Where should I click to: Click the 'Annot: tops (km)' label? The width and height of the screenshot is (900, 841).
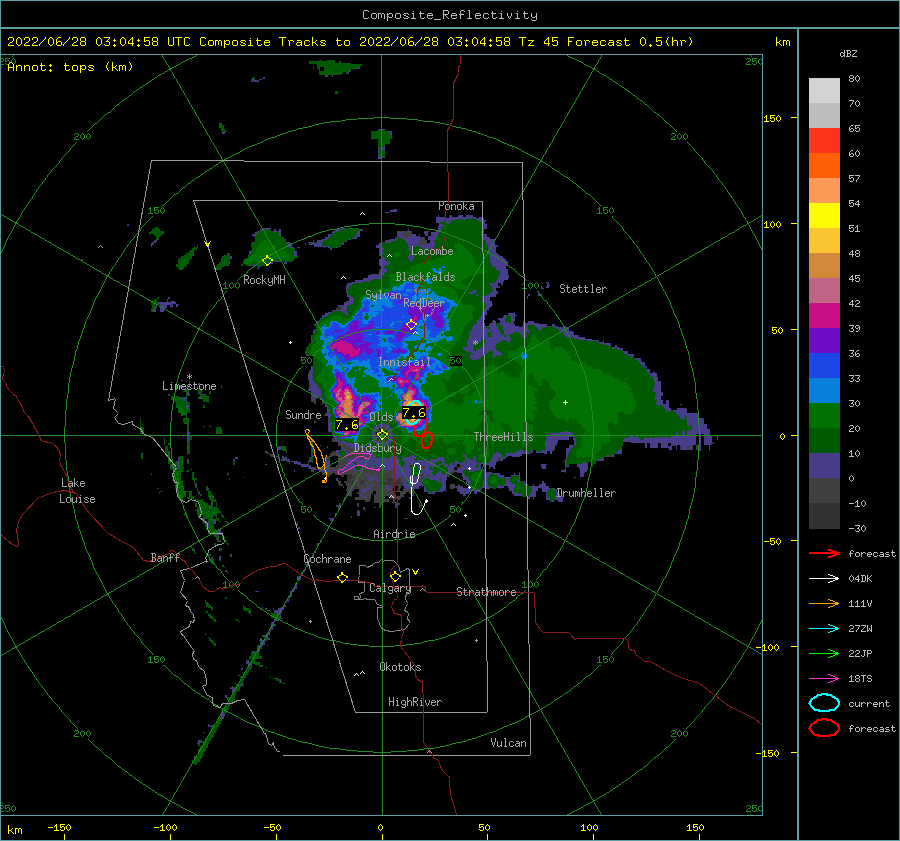(70, 67)
